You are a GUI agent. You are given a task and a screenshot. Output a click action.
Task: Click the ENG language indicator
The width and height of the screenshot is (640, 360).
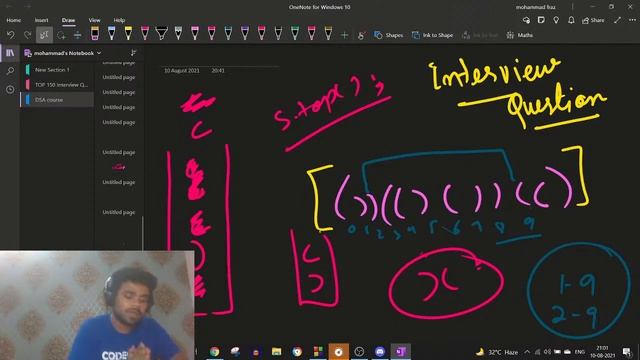click(x=580, y=352)
